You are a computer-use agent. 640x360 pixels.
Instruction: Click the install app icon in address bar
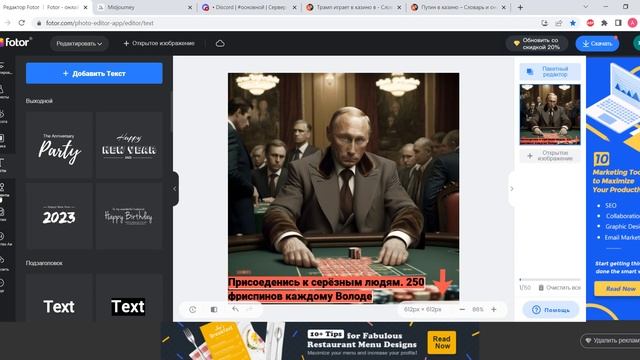pyautogui.click(x=544, y=23)
